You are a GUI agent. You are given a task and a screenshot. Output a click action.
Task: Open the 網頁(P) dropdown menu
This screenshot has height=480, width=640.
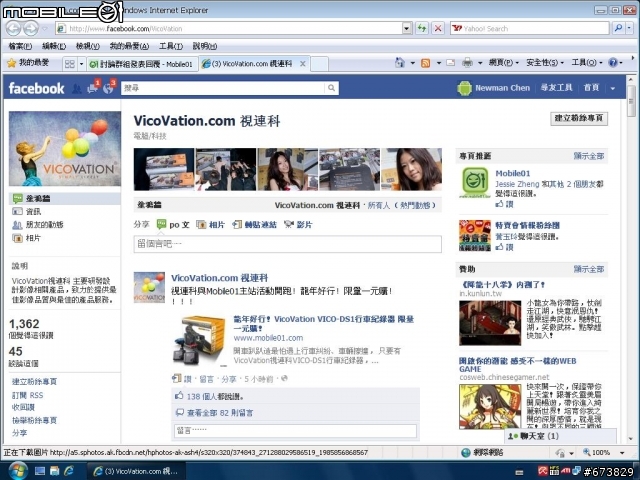504,62
